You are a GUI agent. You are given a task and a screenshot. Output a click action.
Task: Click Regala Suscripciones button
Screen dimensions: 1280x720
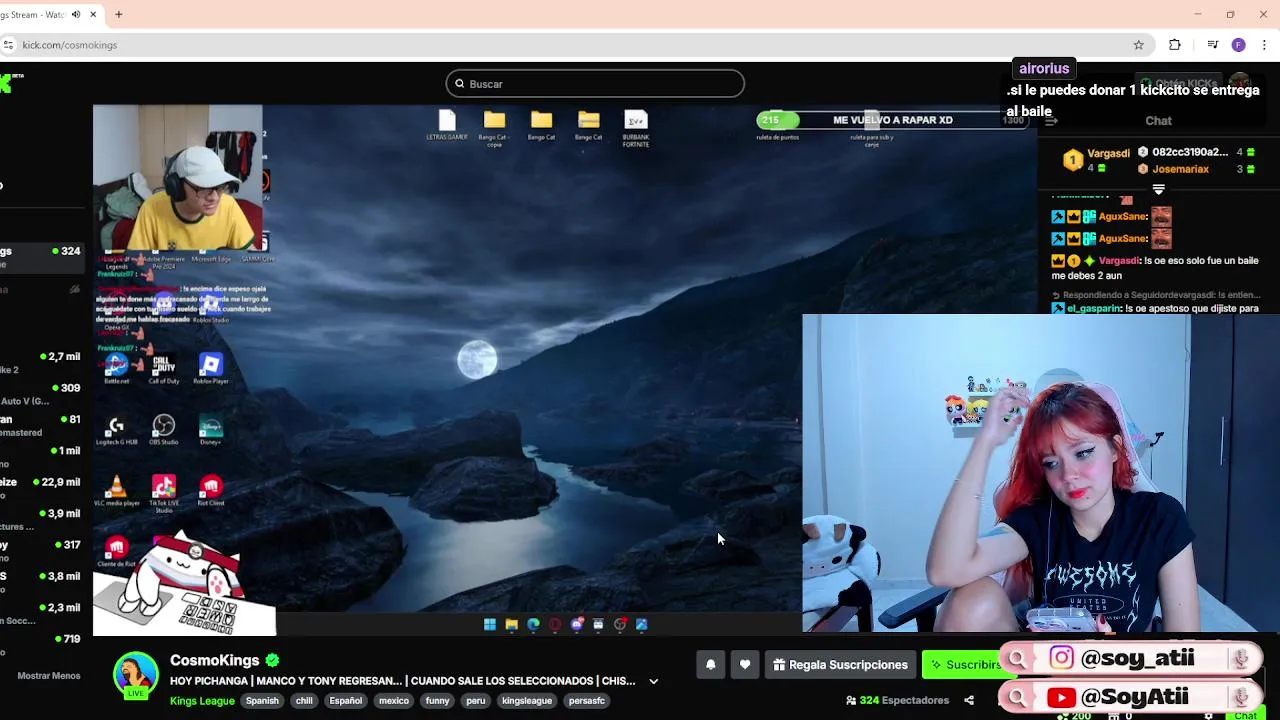click(x=840, y=665)
